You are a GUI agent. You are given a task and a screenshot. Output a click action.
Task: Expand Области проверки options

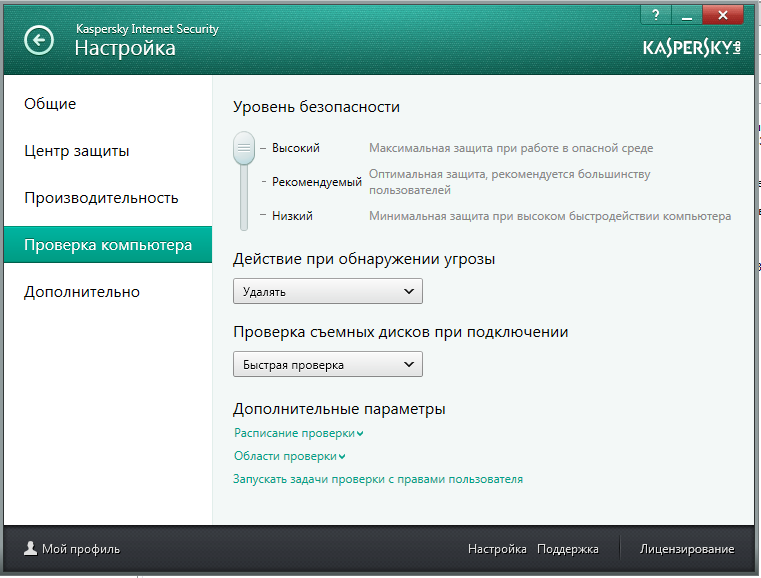coord(290,456)
